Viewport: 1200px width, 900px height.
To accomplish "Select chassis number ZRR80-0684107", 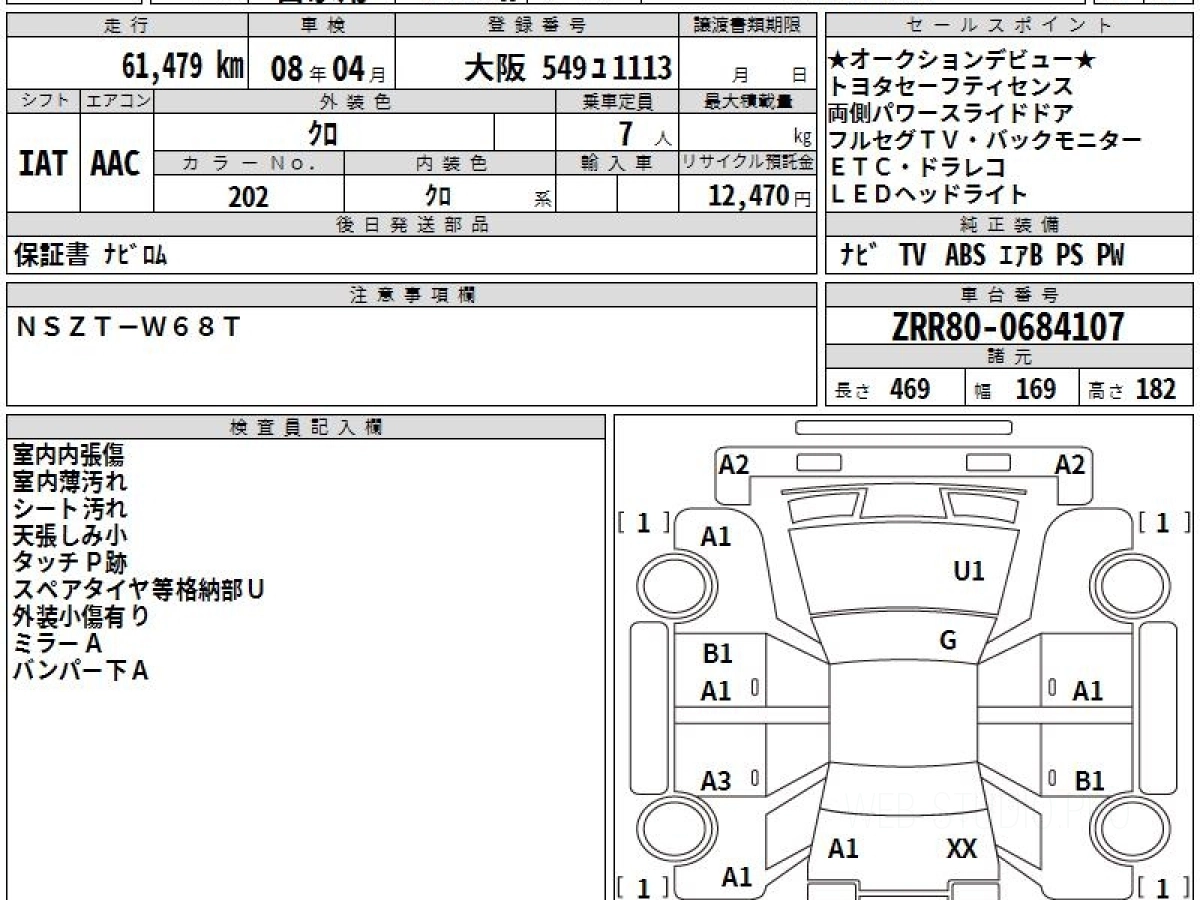I will pos(1009,326).
